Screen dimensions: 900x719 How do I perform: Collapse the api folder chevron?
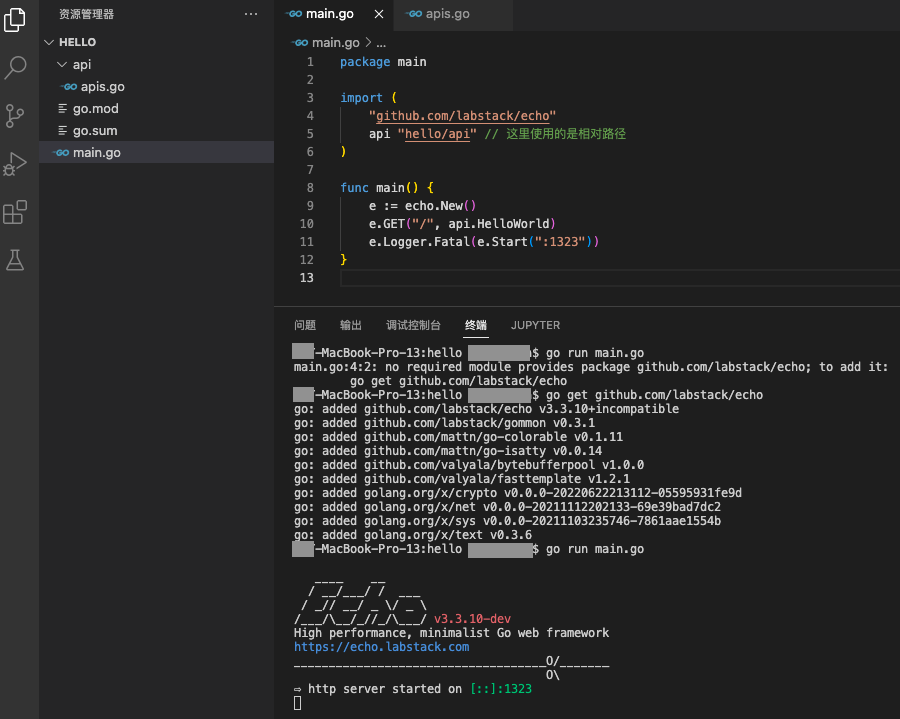pos(62,64)
